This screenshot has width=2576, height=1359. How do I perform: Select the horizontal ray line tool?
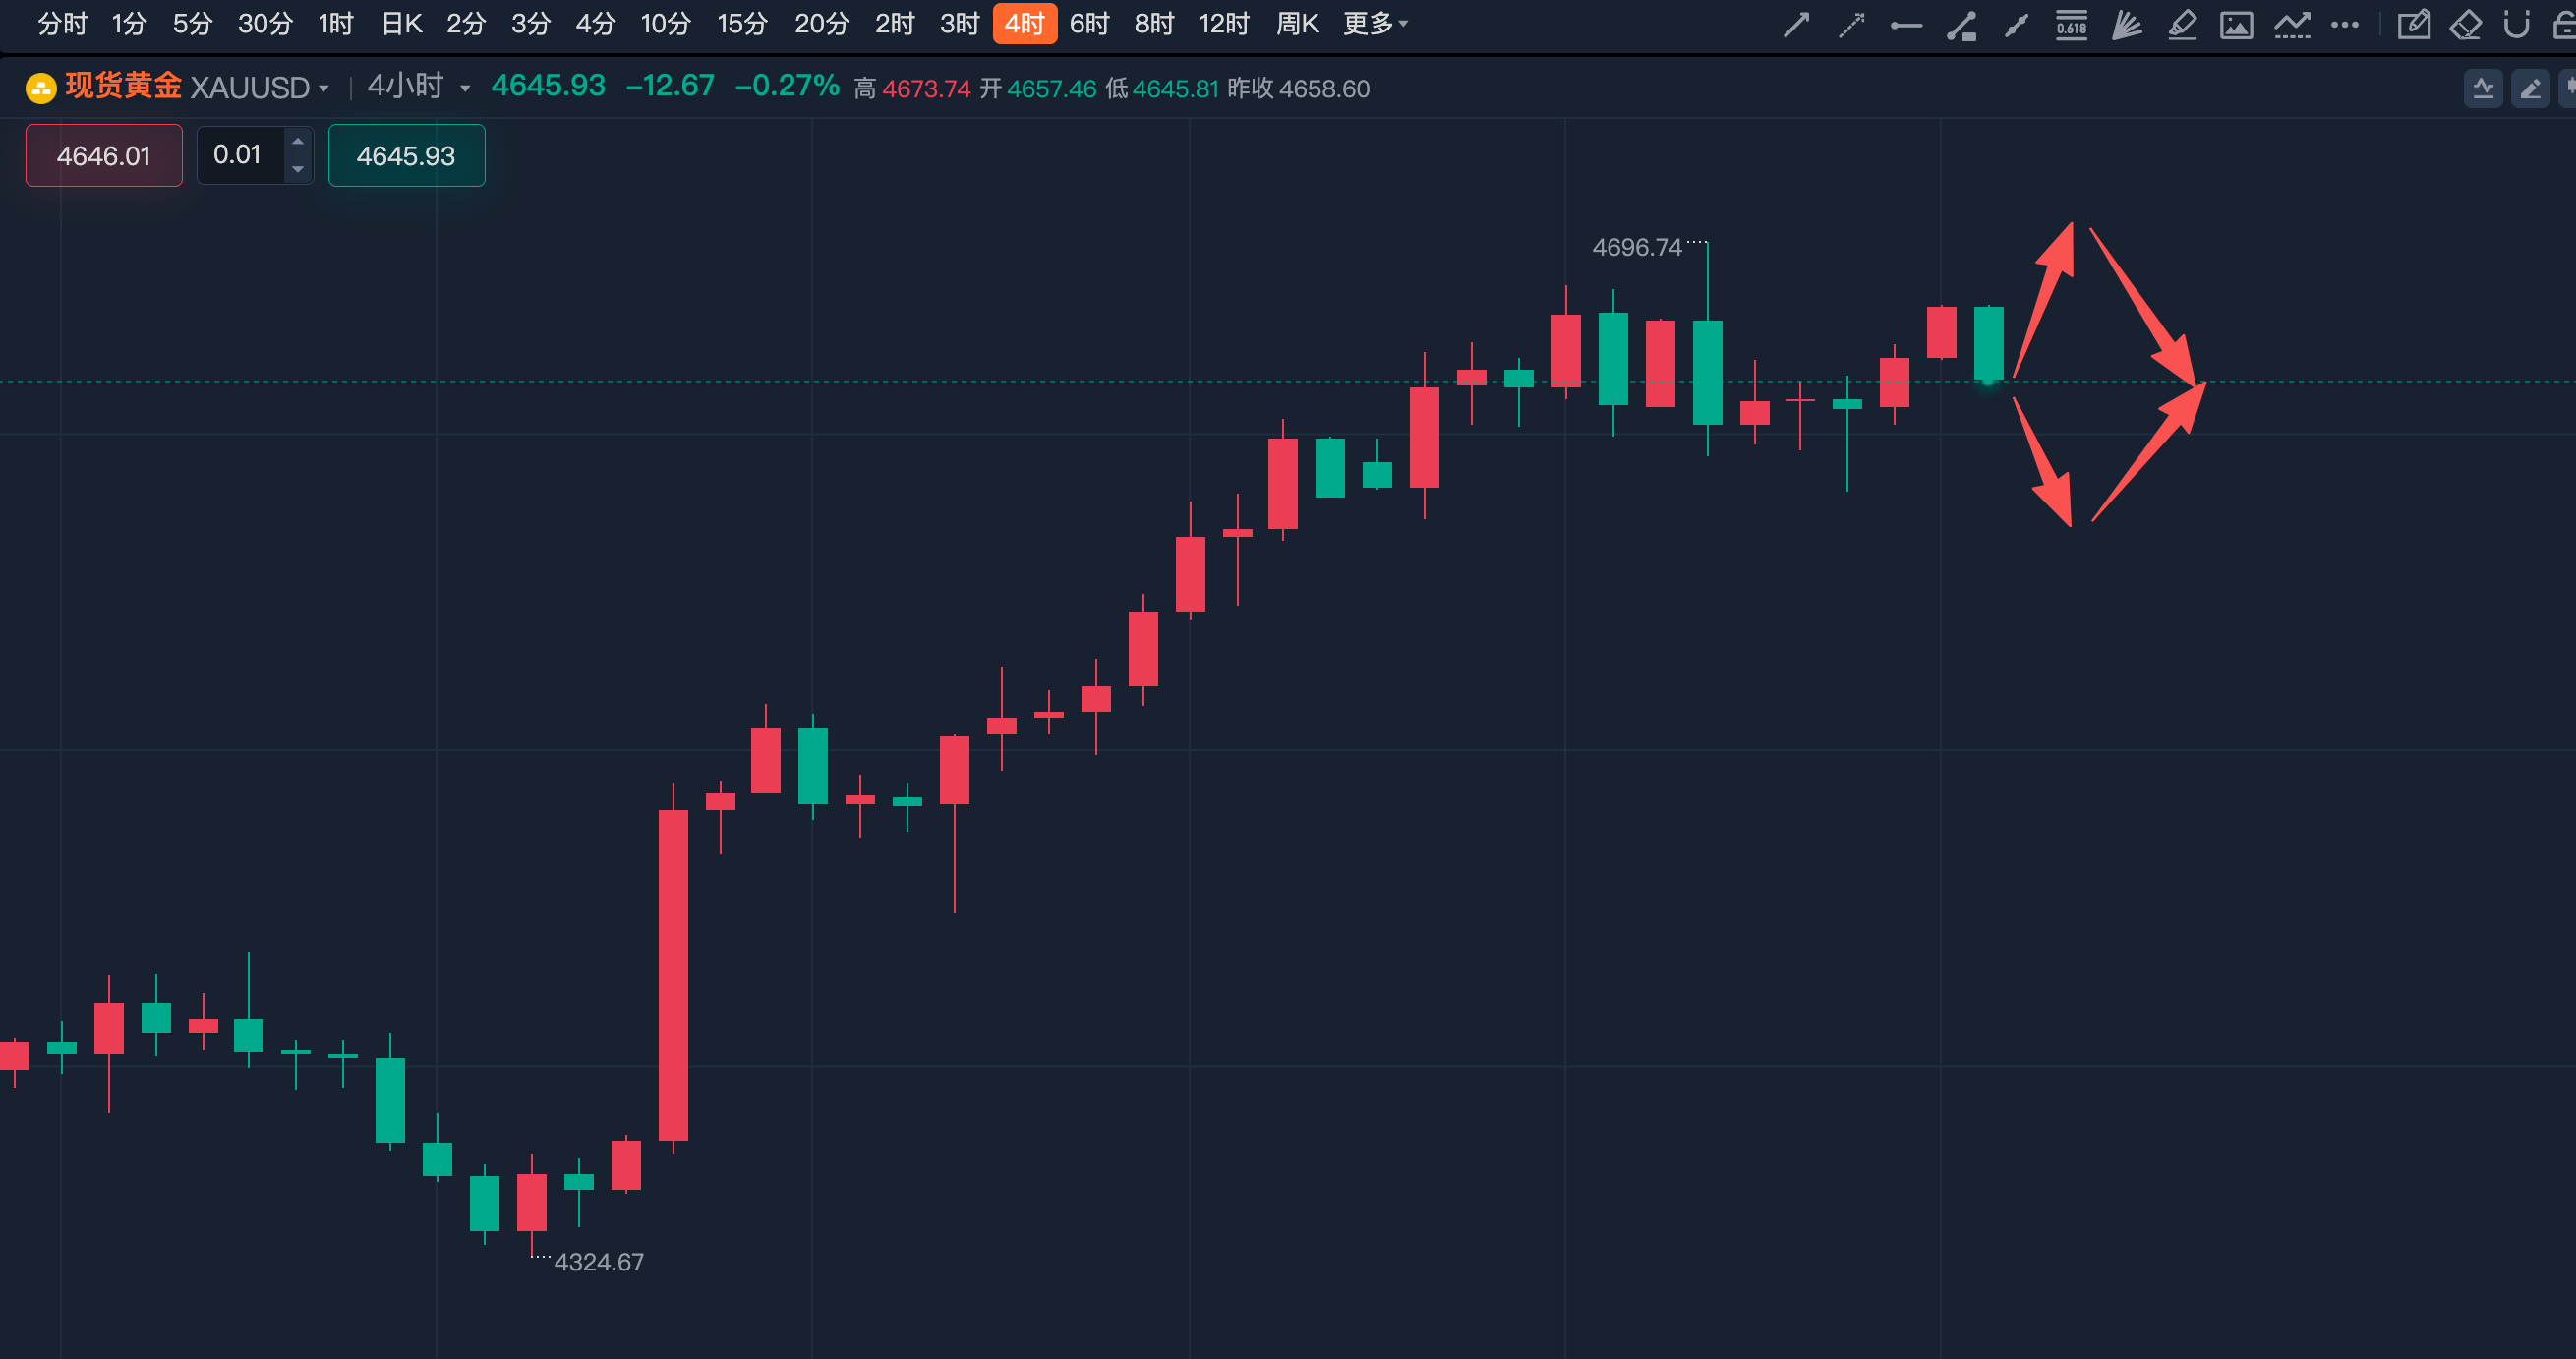1906,24
